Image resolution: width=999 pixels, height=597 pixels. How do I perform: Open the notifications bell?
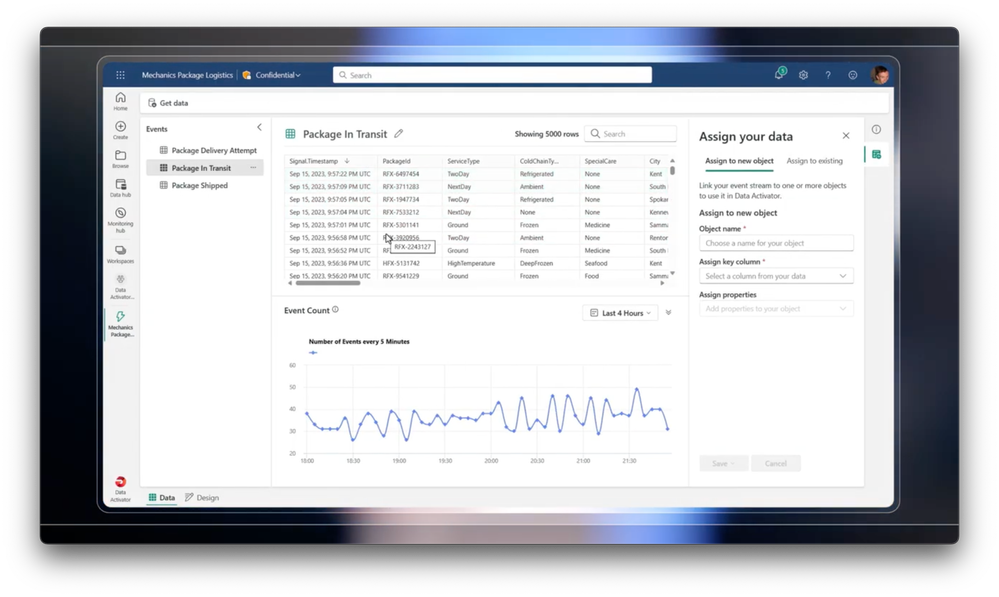click(x=779, y=74)
